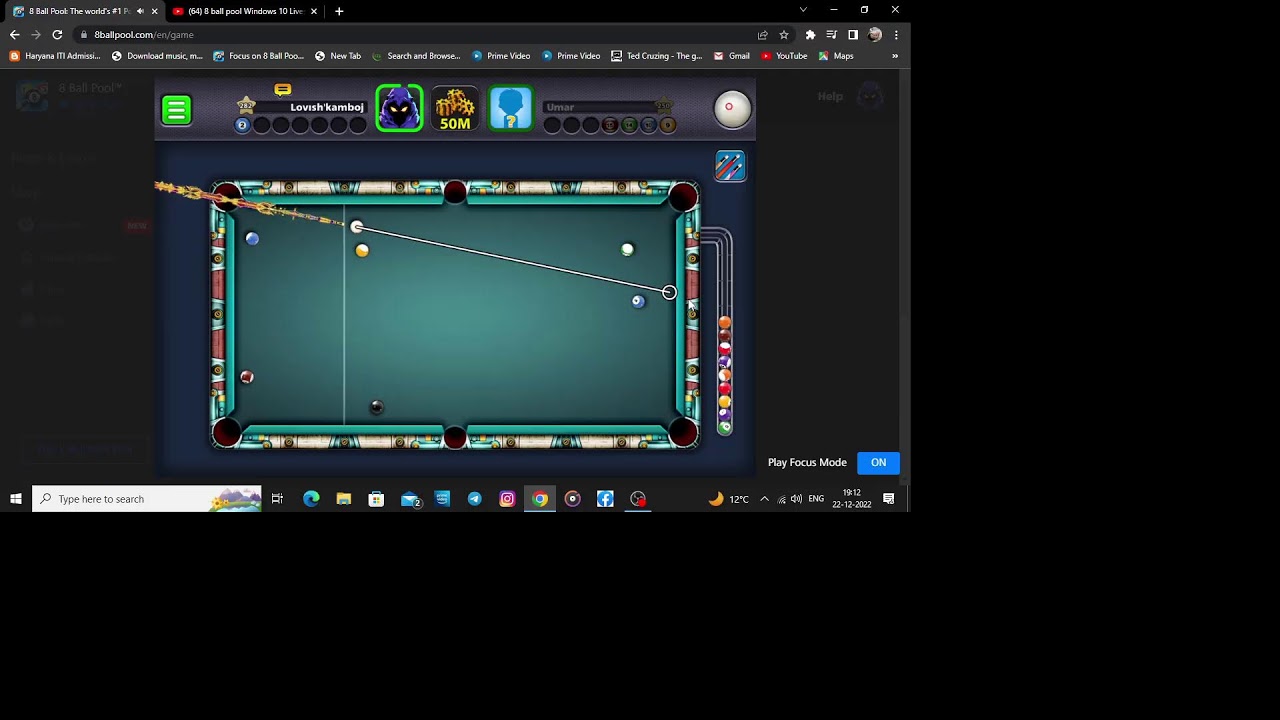Open Download music bookmark
This screenshot has width=1280, height=720.
[157, 56]
